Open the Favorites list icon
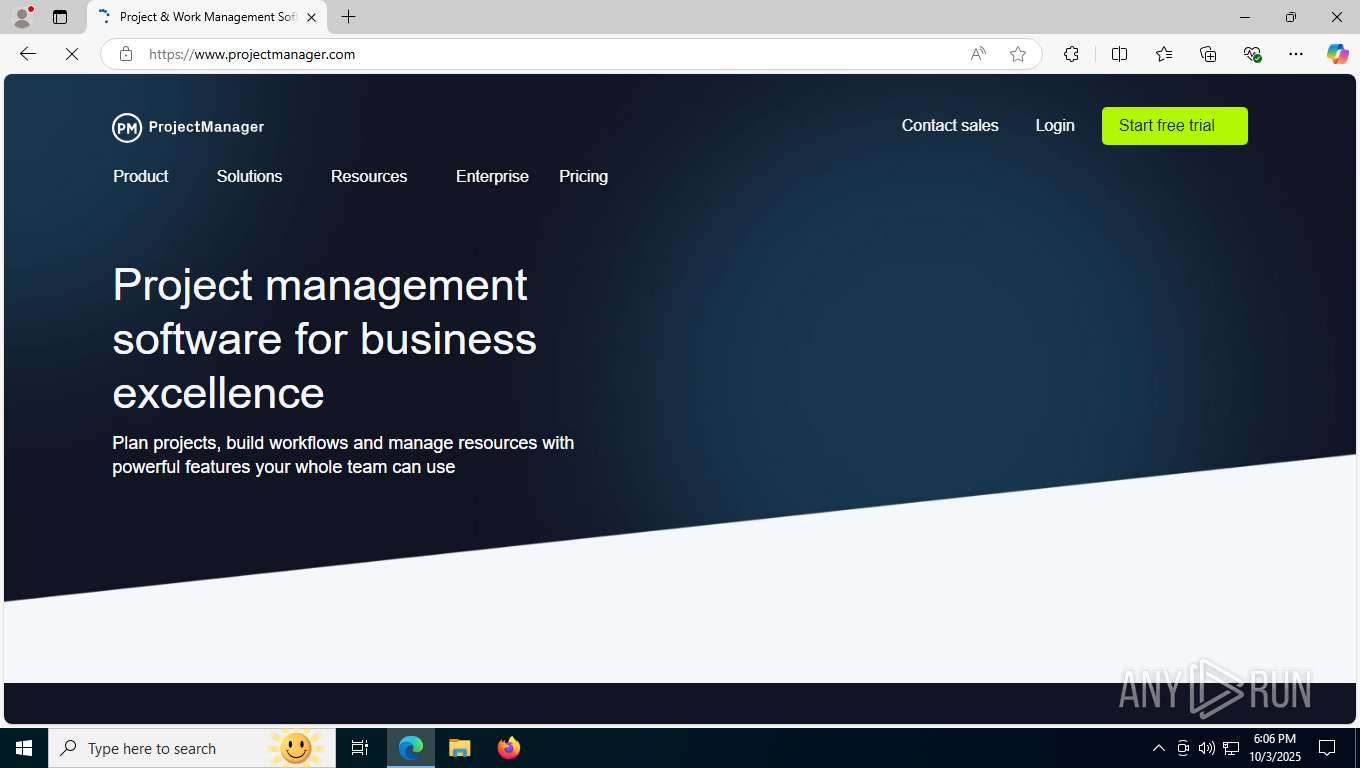Screen dimensions: 1360x768 [x=1164, y=54]
